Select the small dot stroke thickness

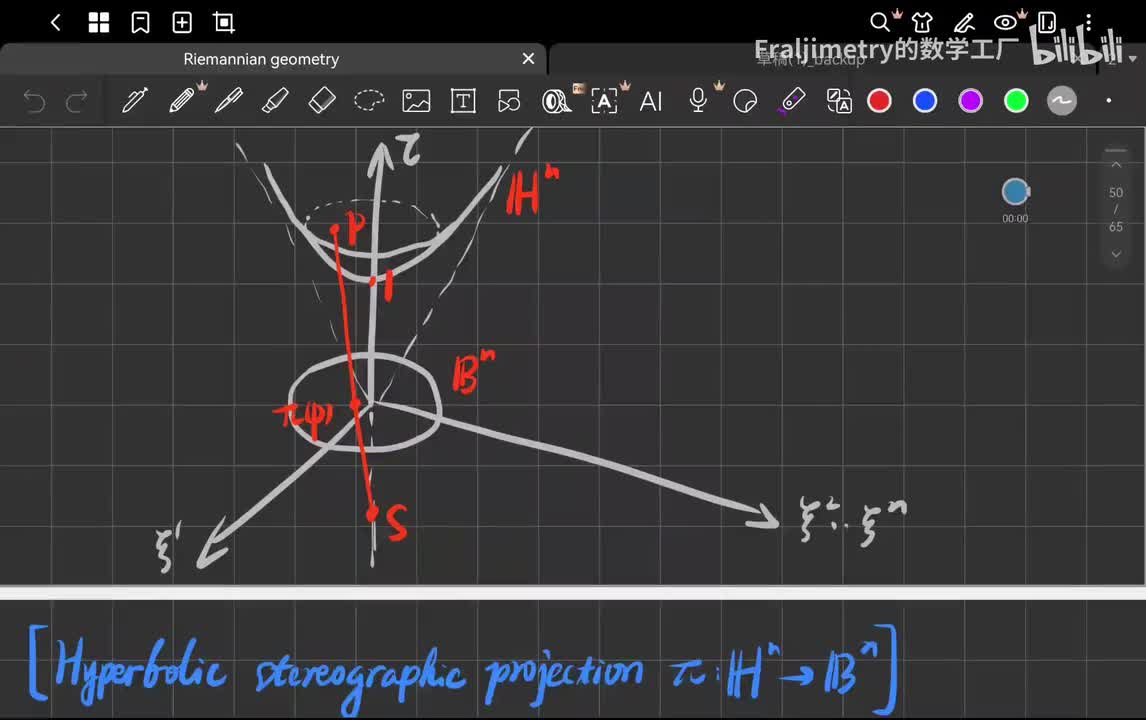coord(1109,101)
